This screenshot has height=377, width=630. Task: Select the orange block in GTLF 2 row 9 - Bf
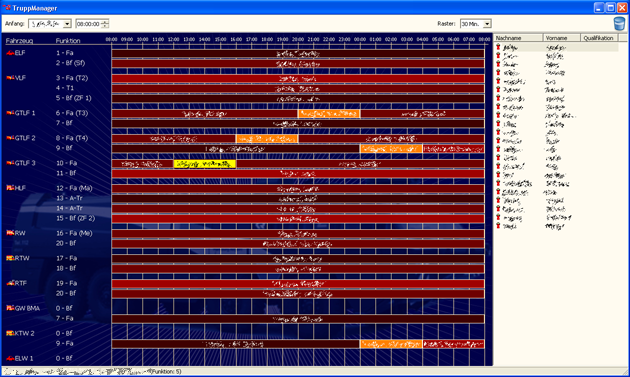(x=391, y=149)
